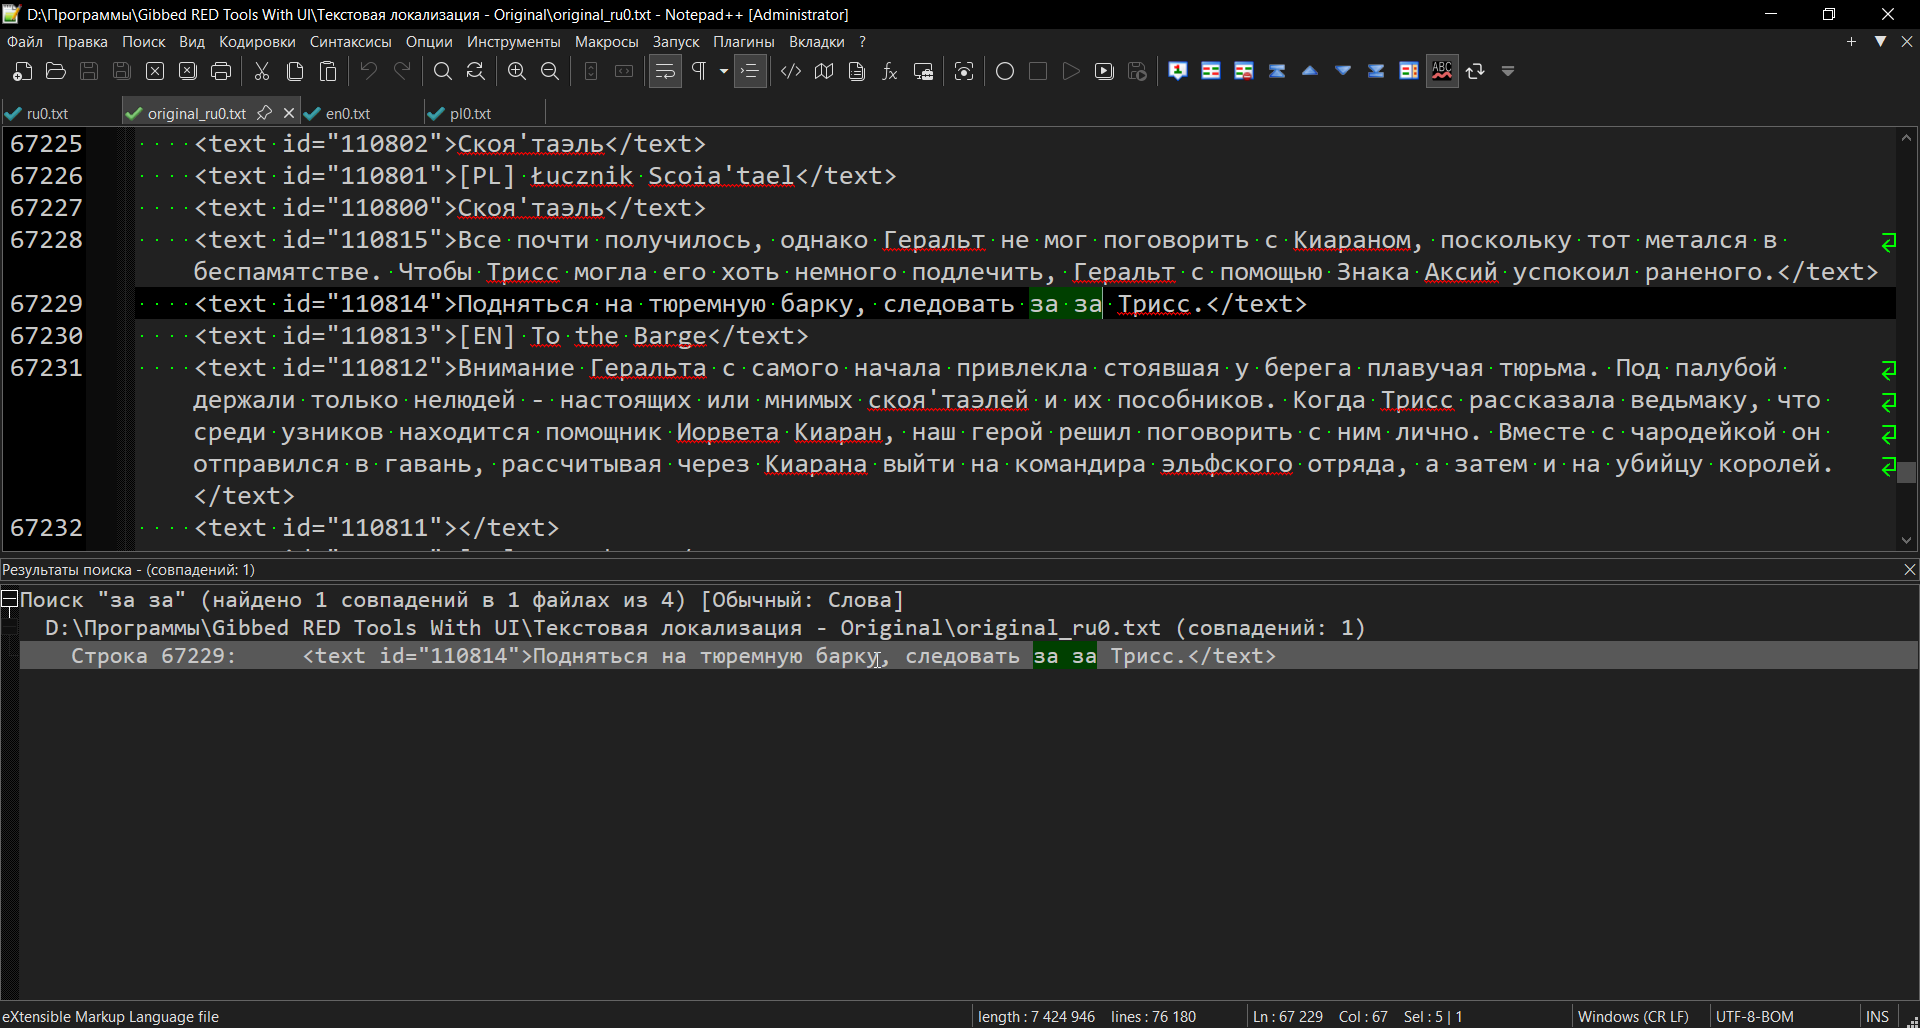Viewport: 1920px width, 1028px height.
Task: Click Windows (CR LF) in status bar
Action: pyautogui.click(x=1633, y=1016)
